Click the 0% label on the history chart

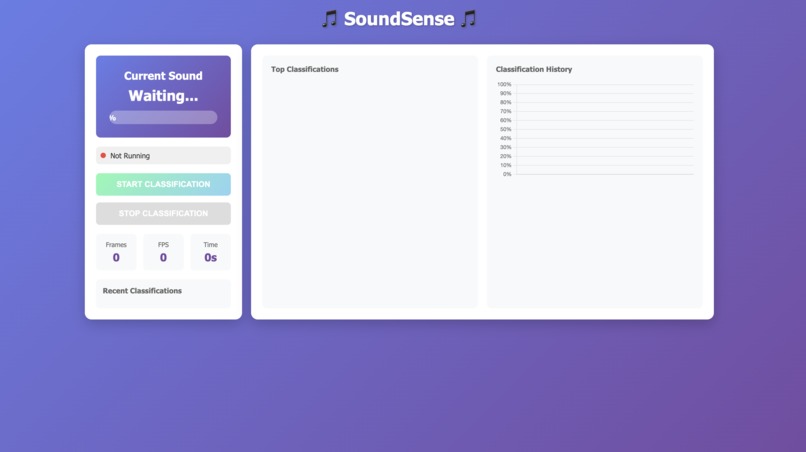point(507,174)
